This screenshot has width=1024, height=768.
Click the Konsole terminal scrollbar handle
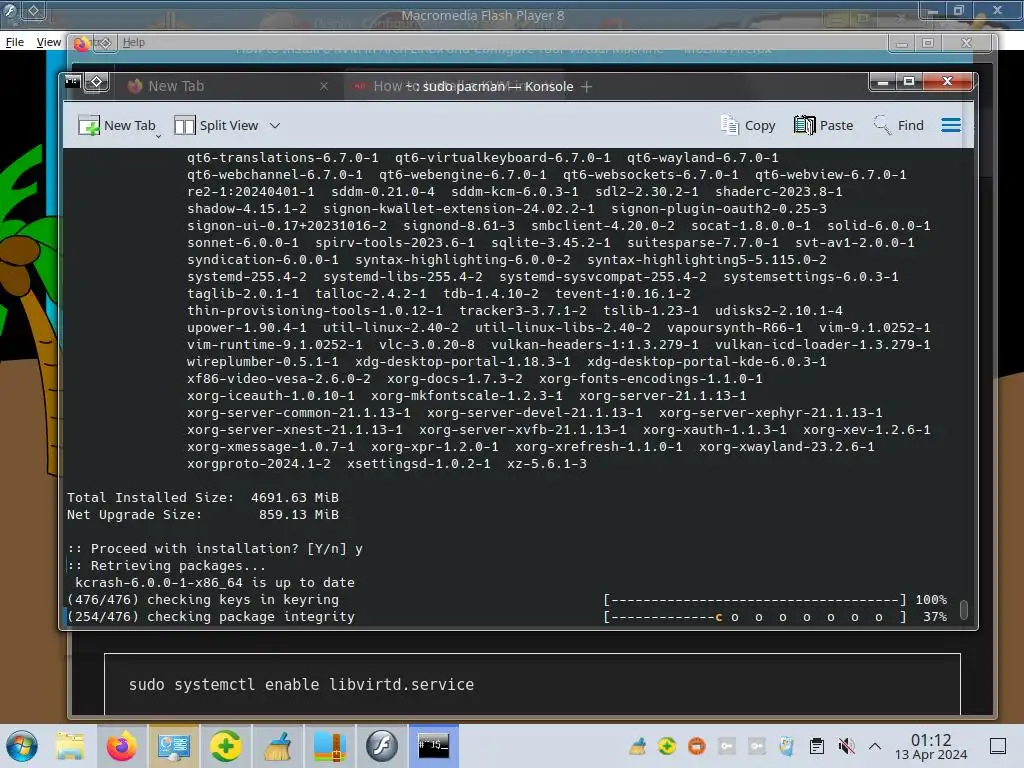point(964,609)
